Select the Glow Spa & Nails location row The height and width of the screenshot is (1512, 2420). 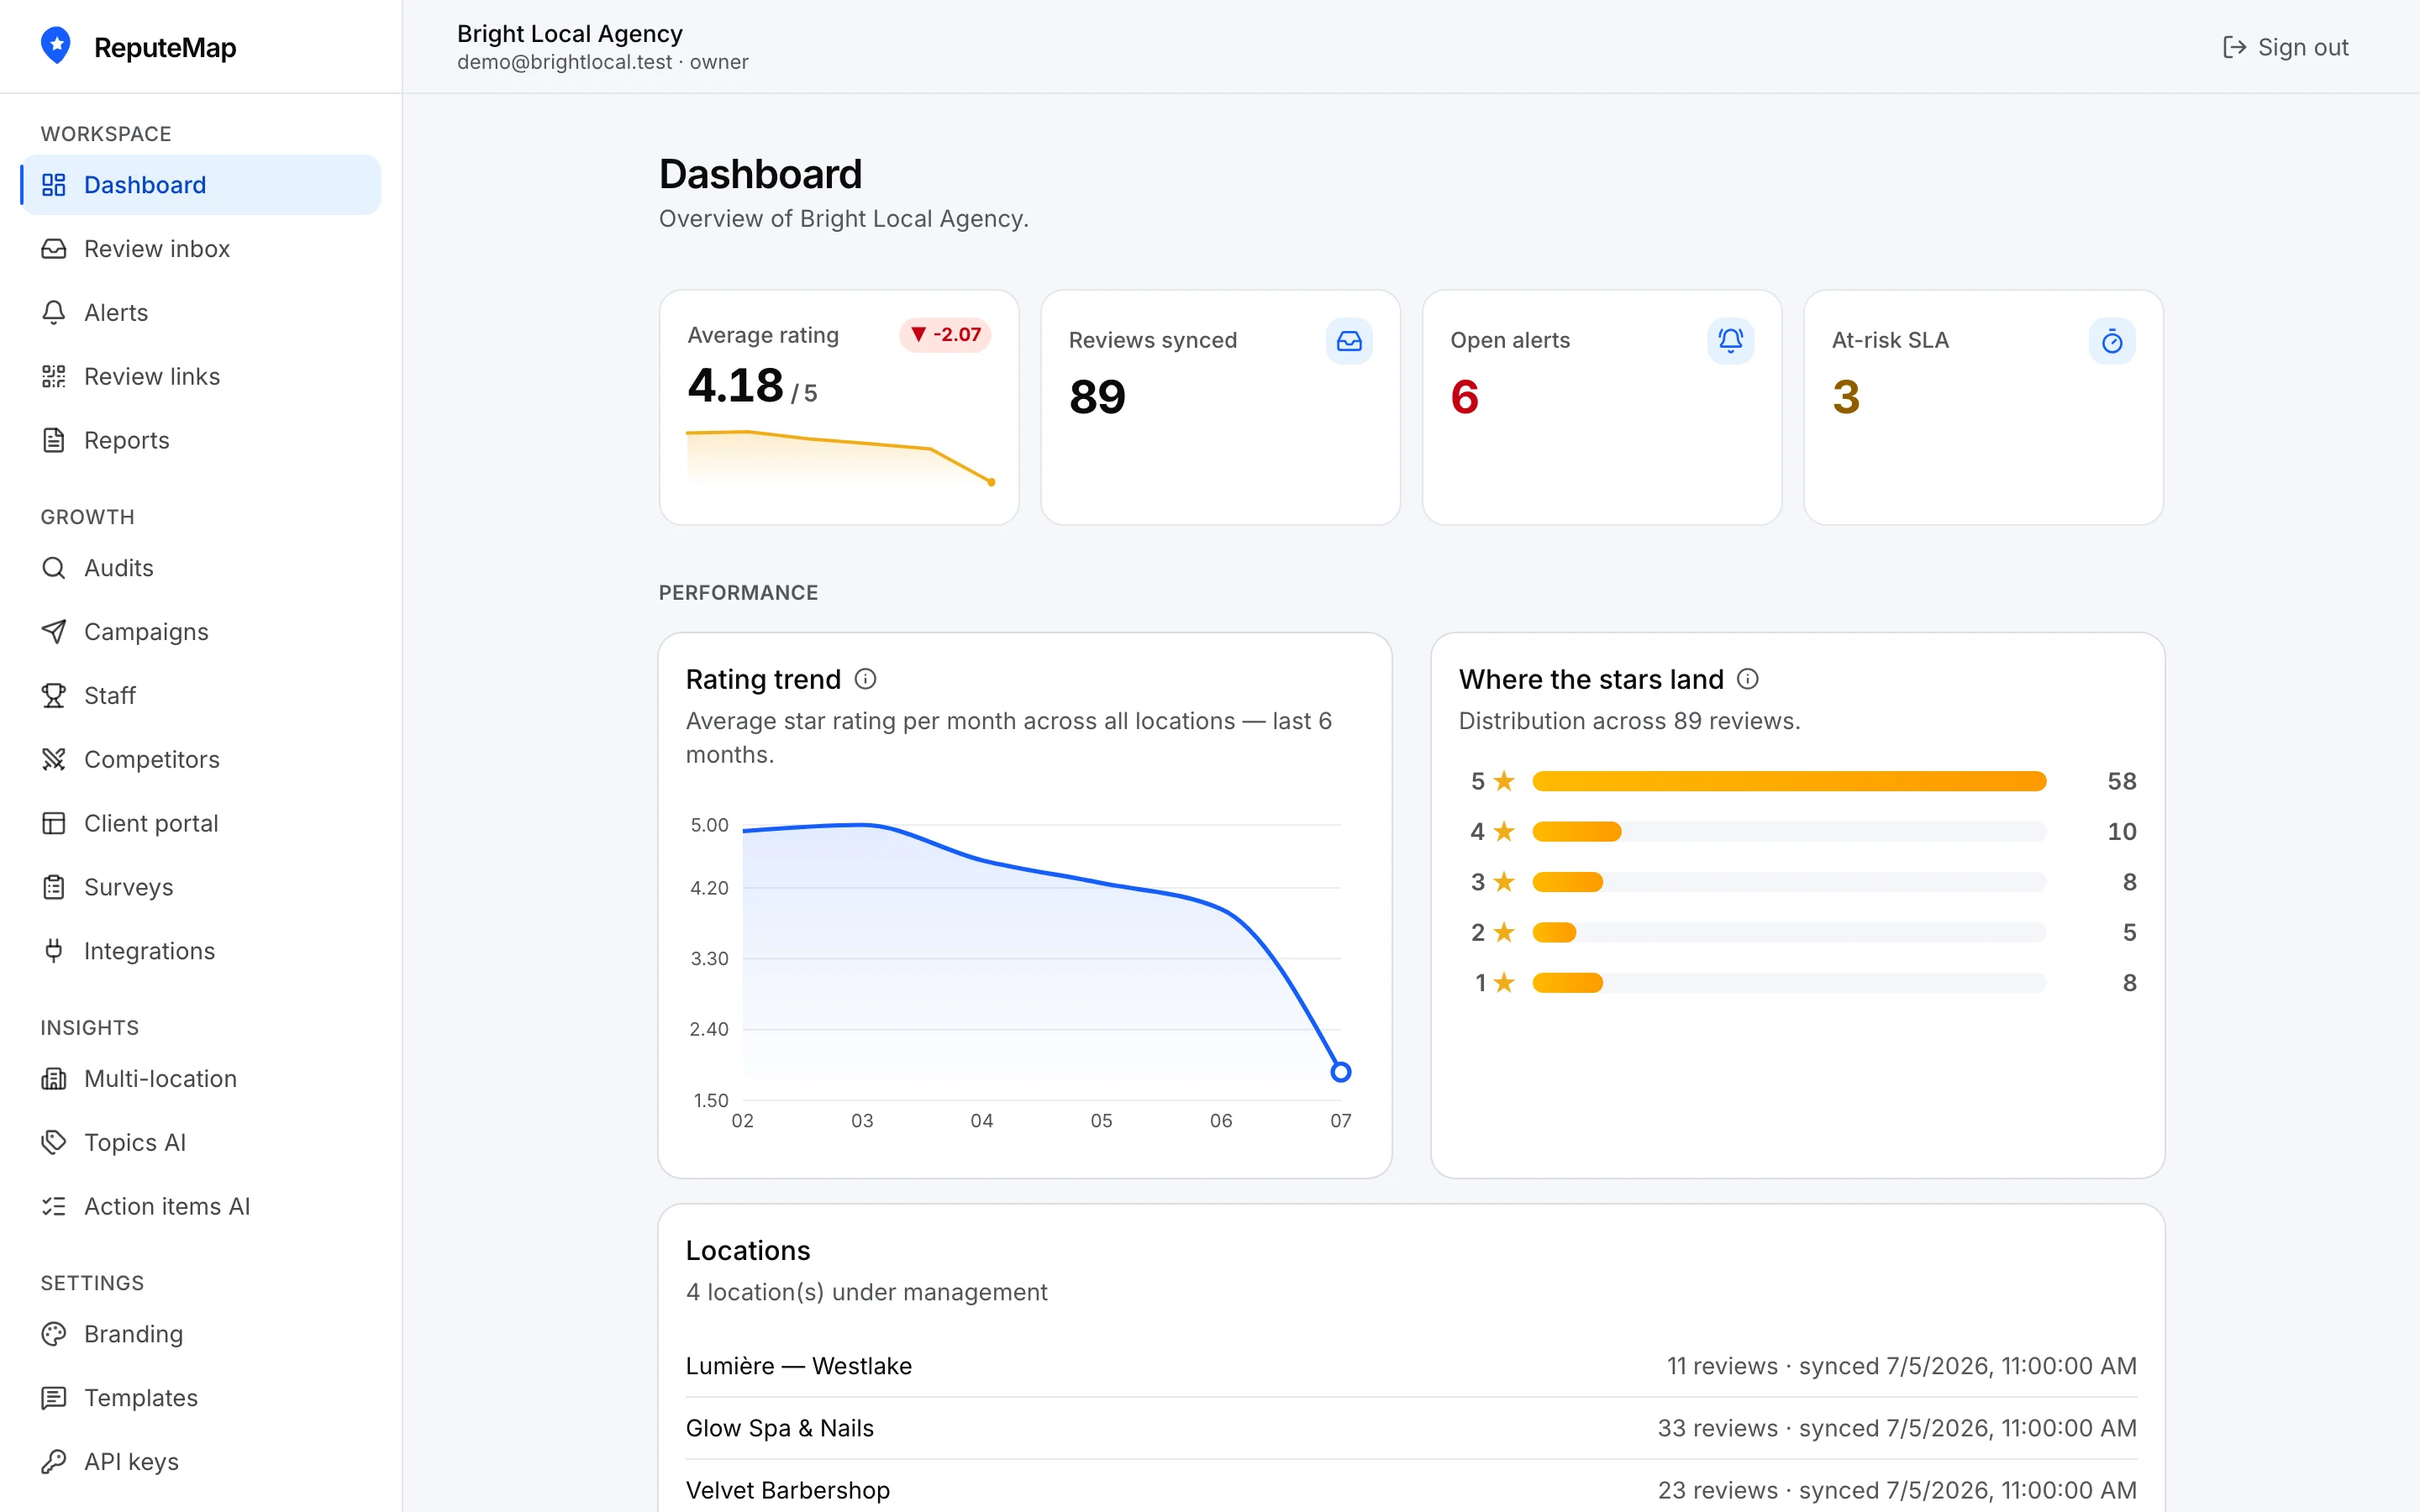[x=1411, y=1428]
